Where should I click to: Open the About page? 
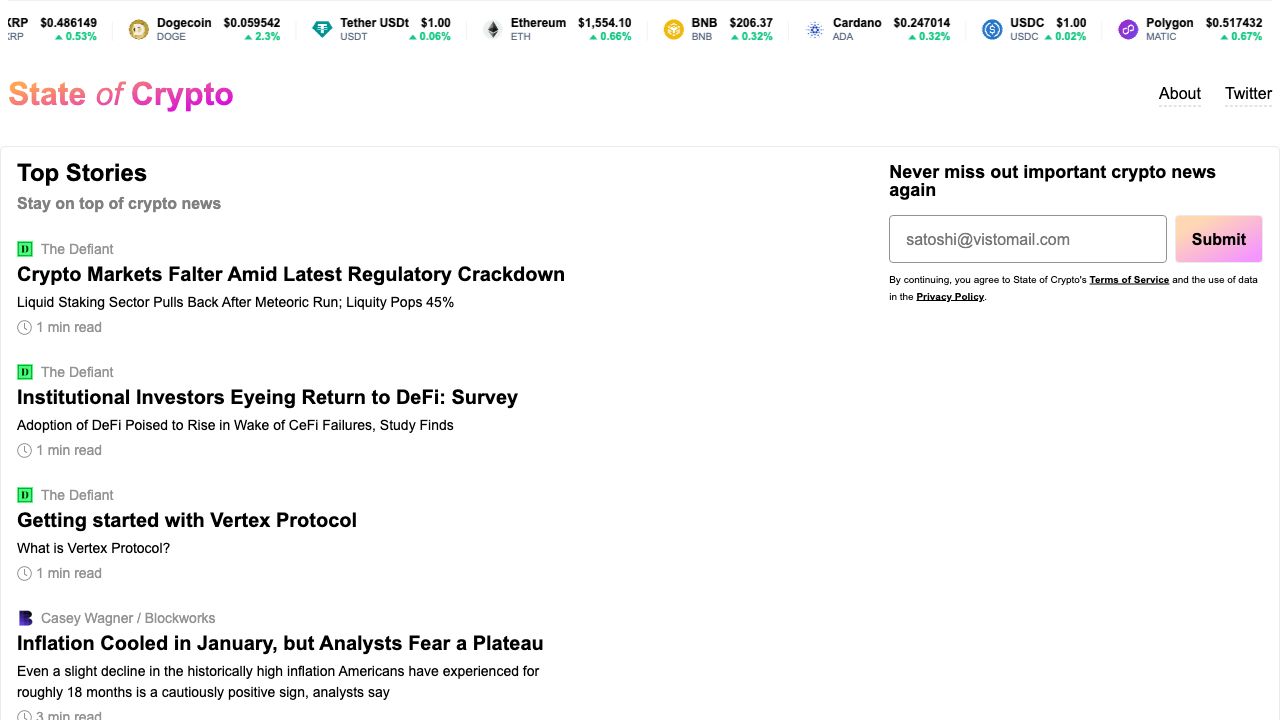[x=1180, y=93]
